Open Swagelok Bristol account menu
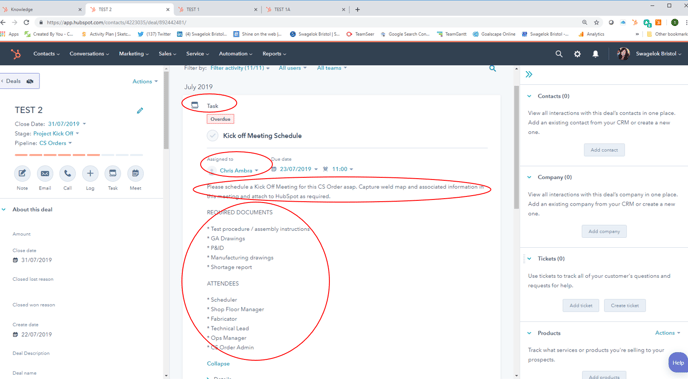Screen dimensions: 688x379 [659, 54]
